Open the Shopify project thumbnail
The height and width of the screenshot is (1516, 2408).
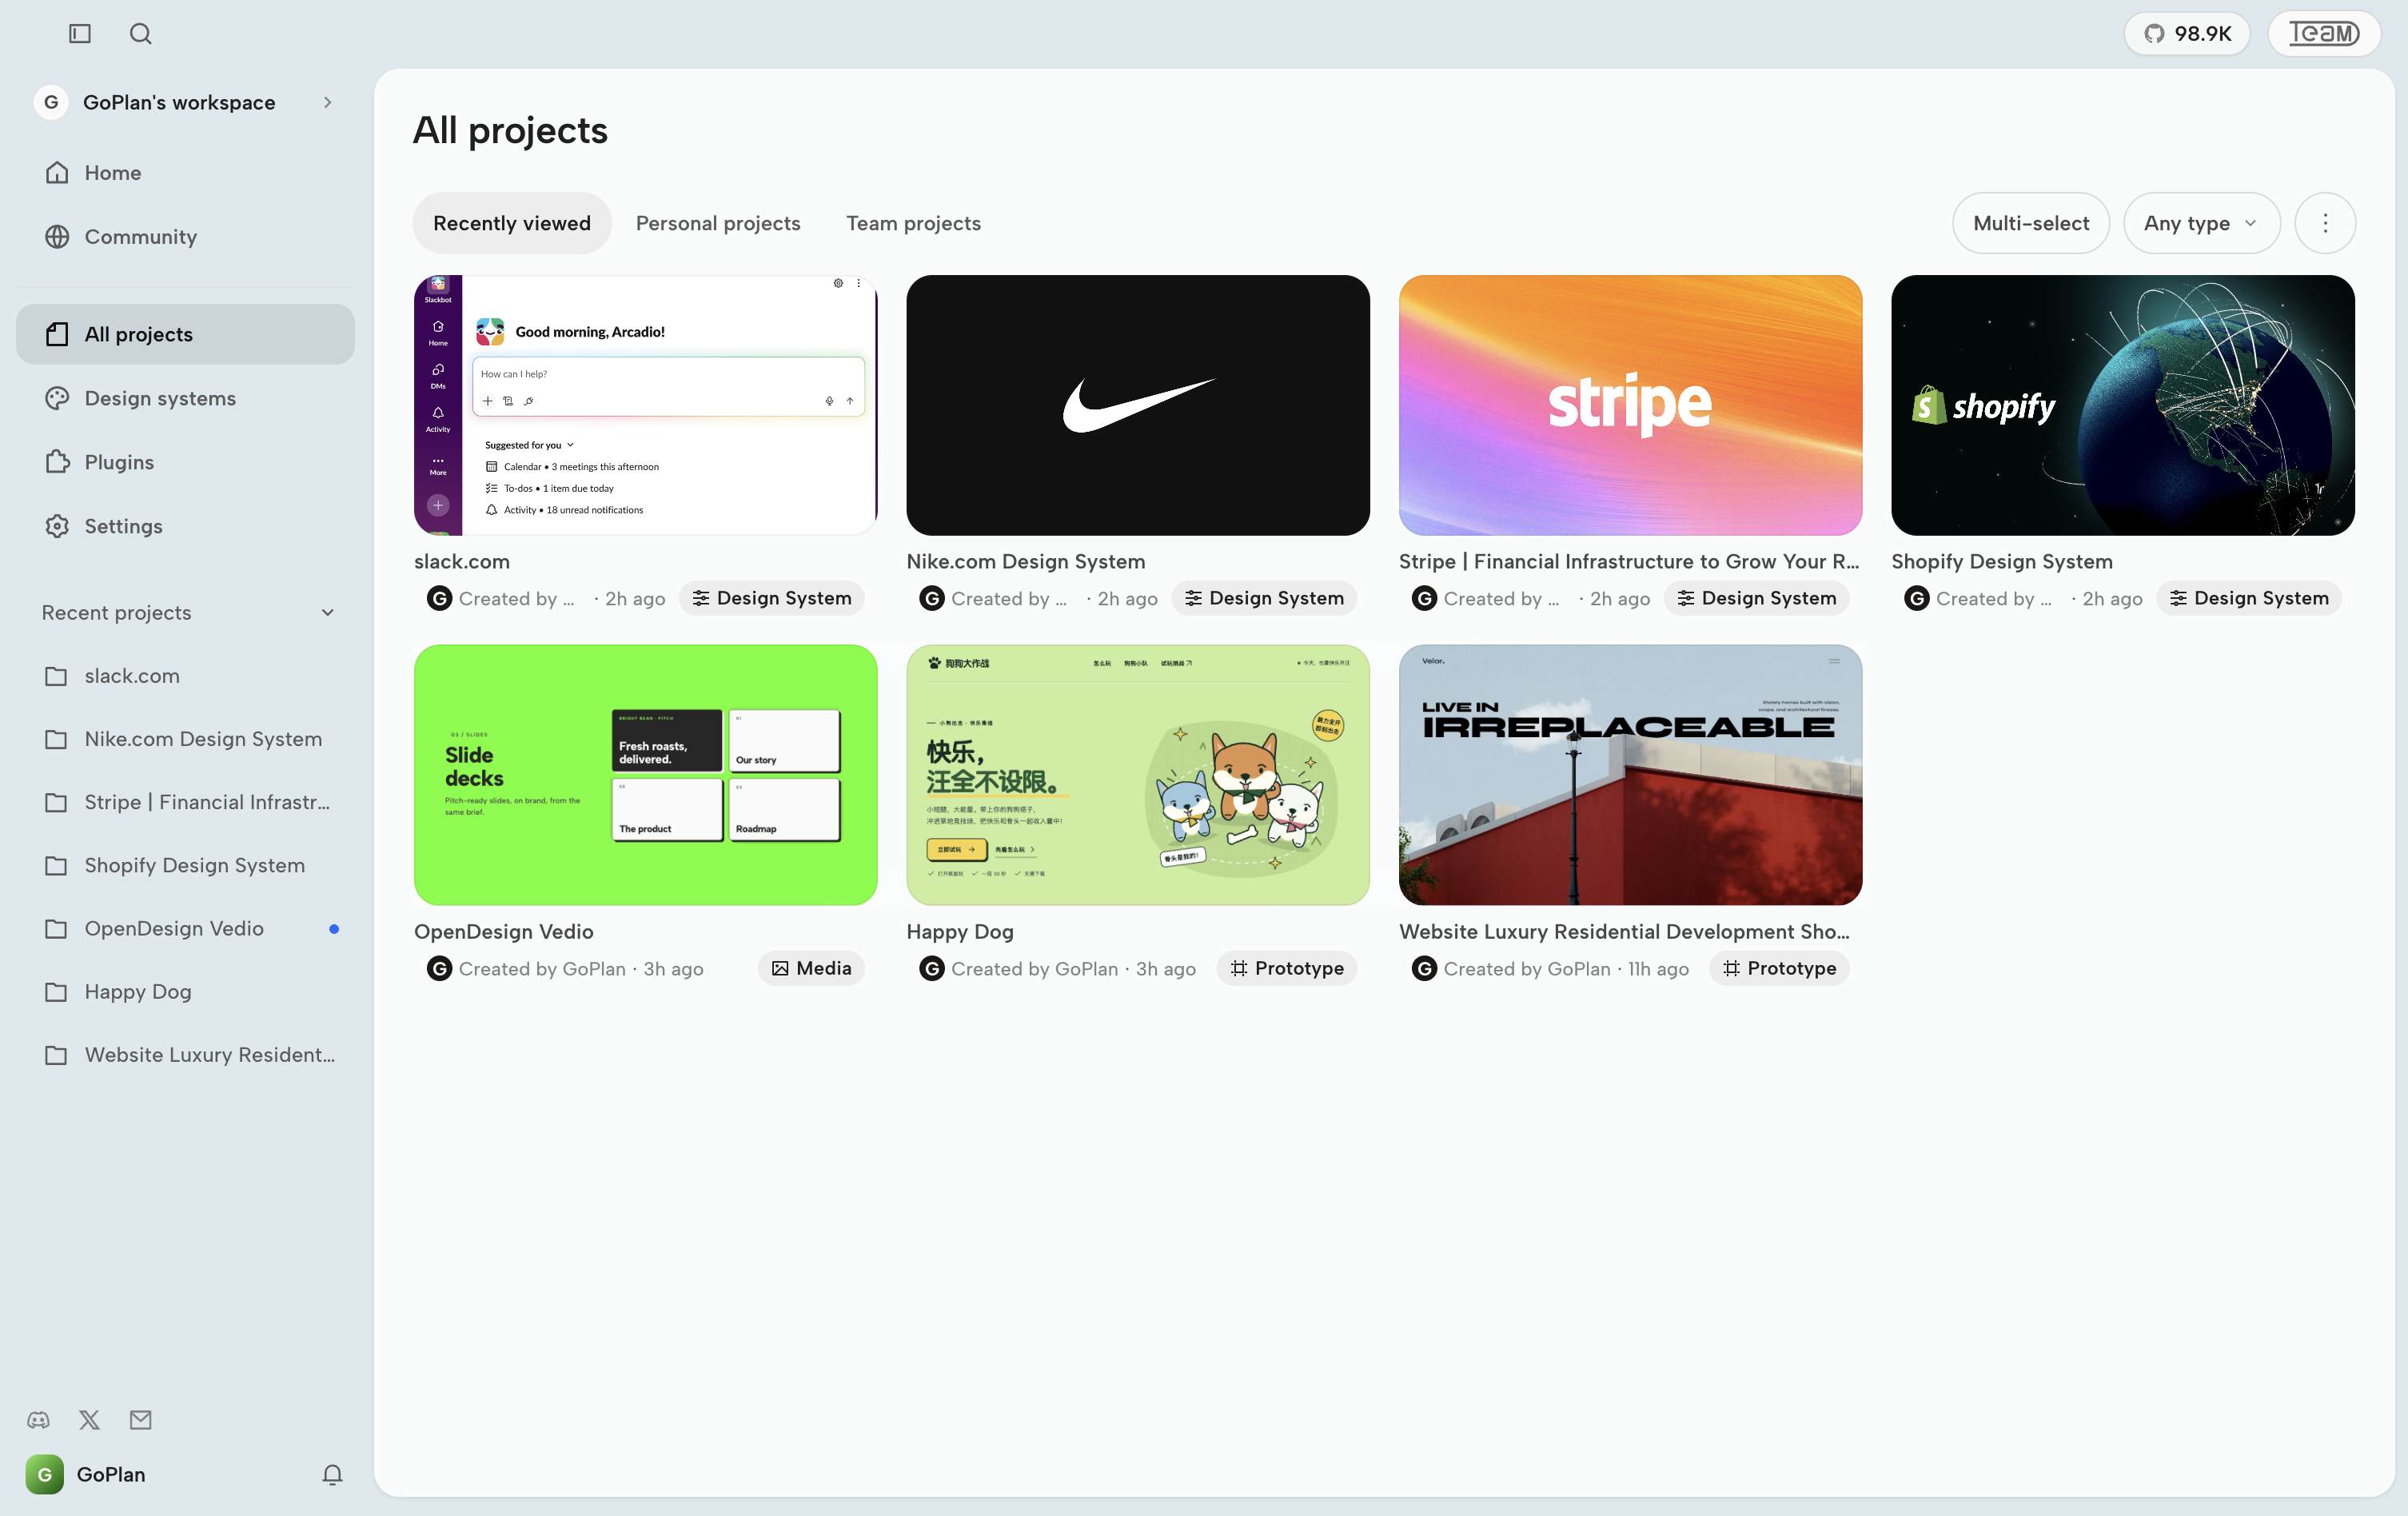[2122, 405]
